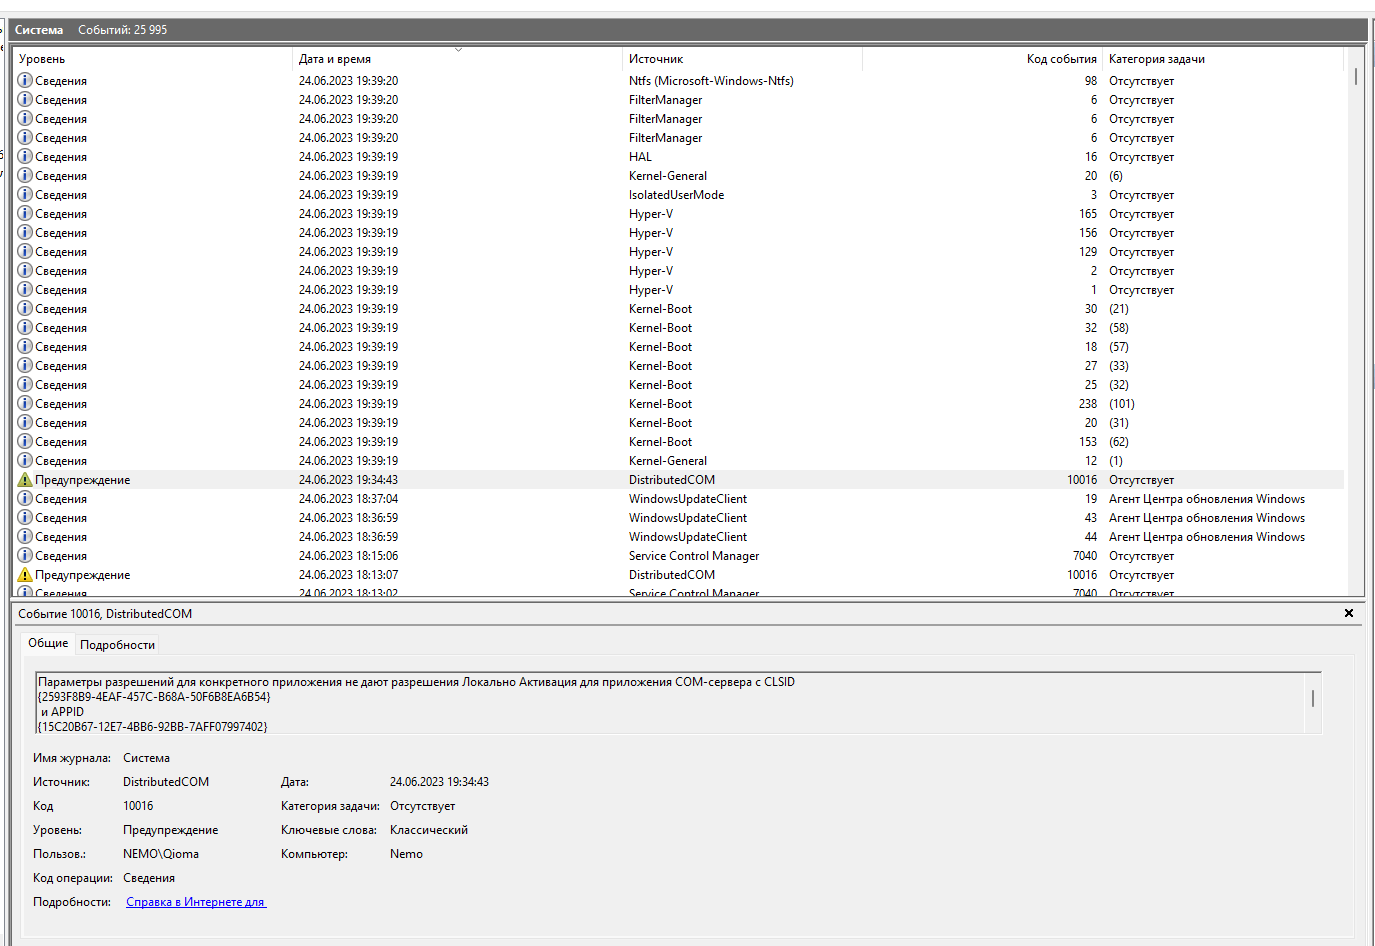The height and width of the screenshot is (946, 1375).
Task: Click the info icon of Hyper-V event code 1
Action: point(25,289)
